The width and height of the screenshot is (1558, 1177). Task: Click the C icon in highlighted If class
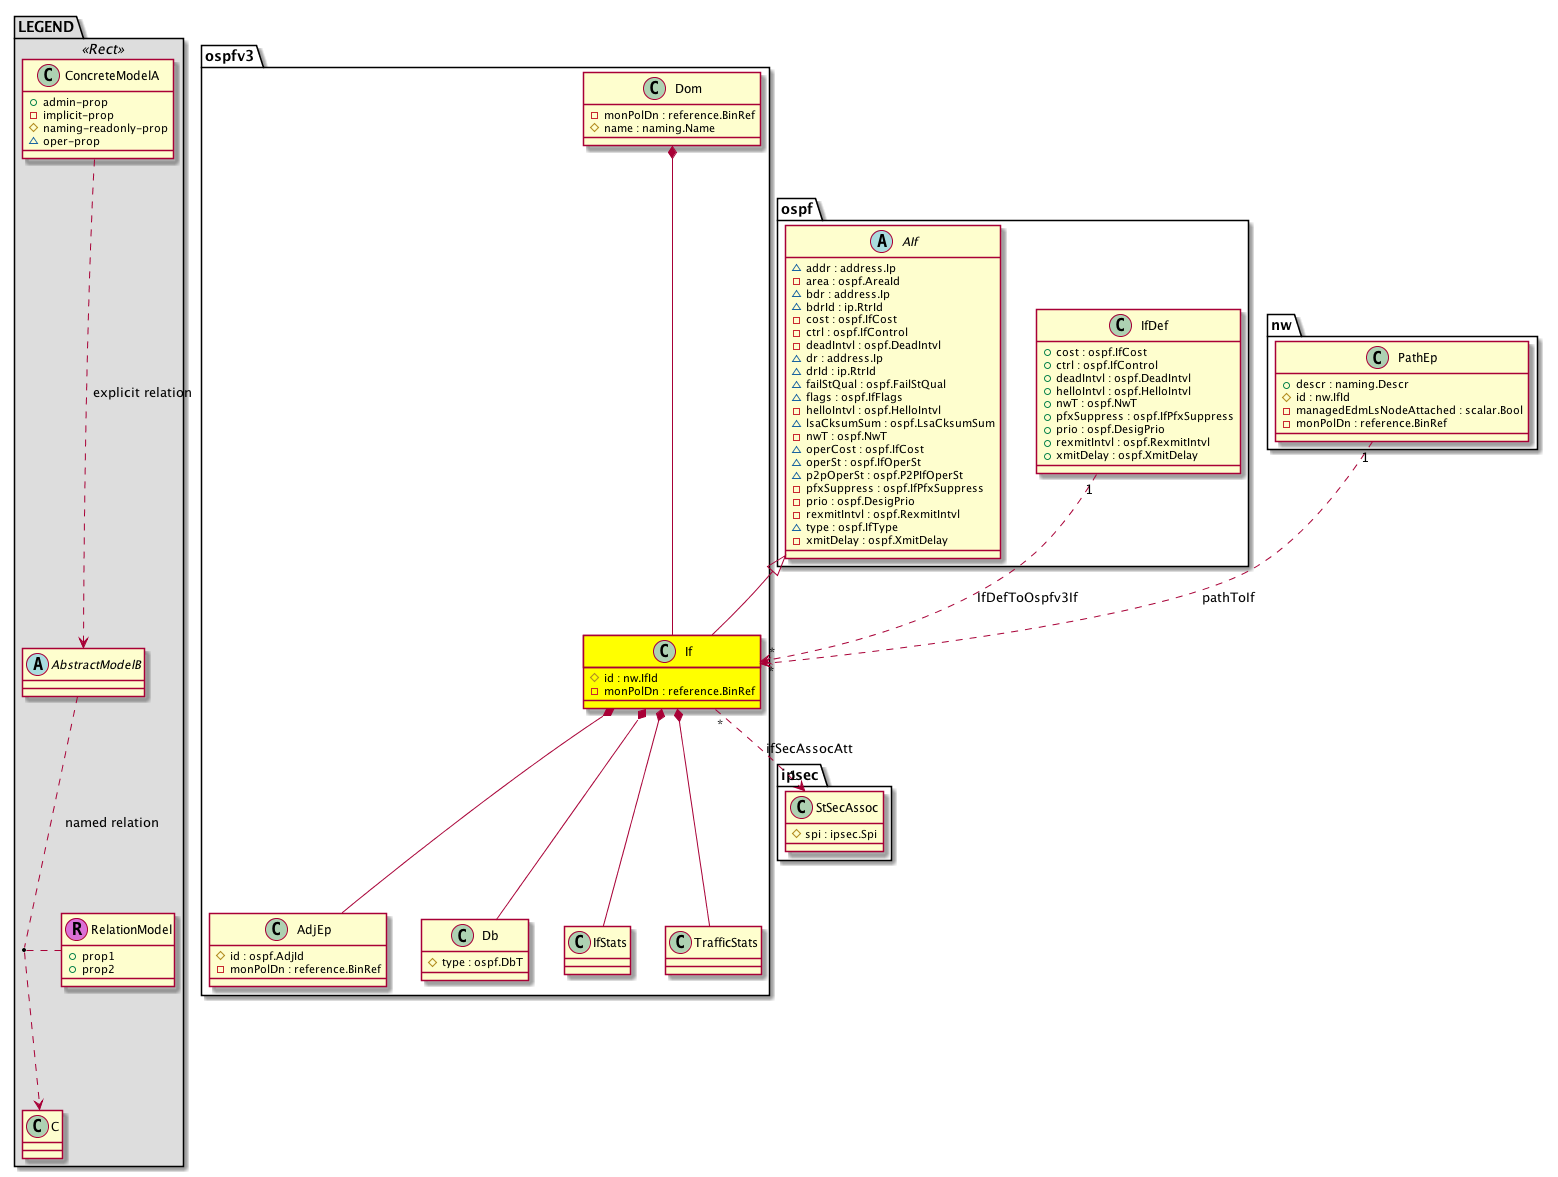click(x=664, y=652)
